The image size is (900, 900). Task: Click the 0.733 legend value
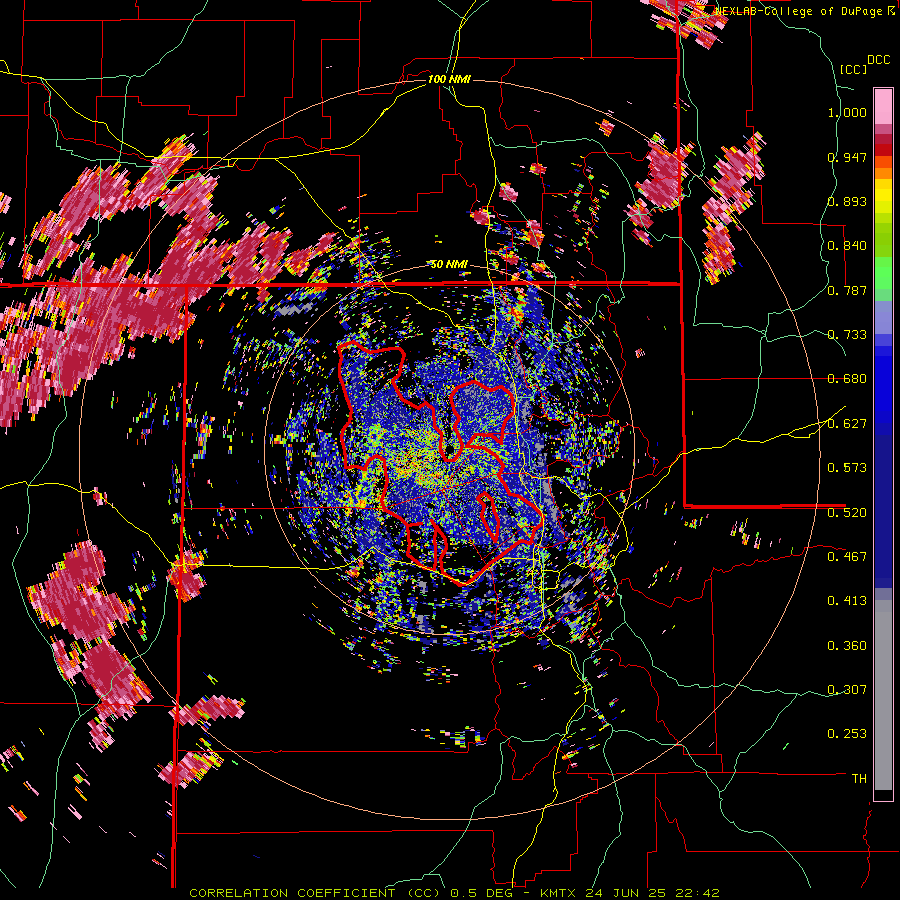[x=847, y=335]
